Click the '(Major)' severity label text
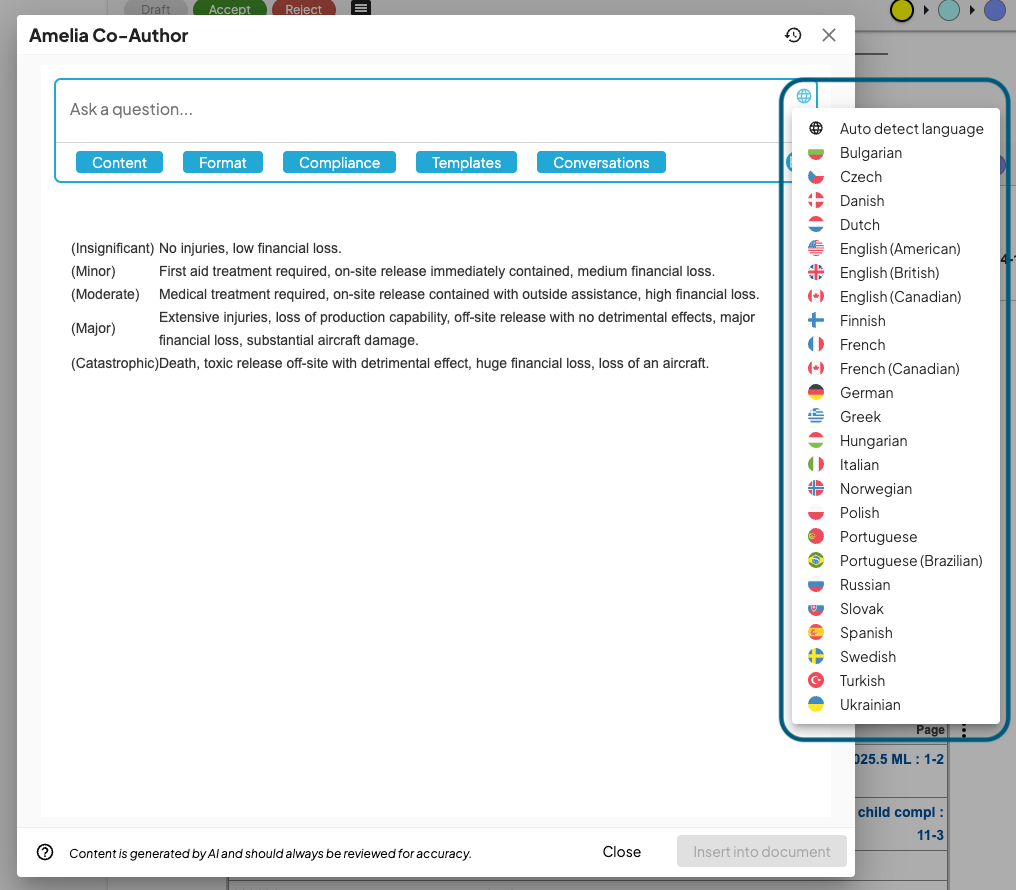Viewport: 1016px width, 890px height. 93,328
